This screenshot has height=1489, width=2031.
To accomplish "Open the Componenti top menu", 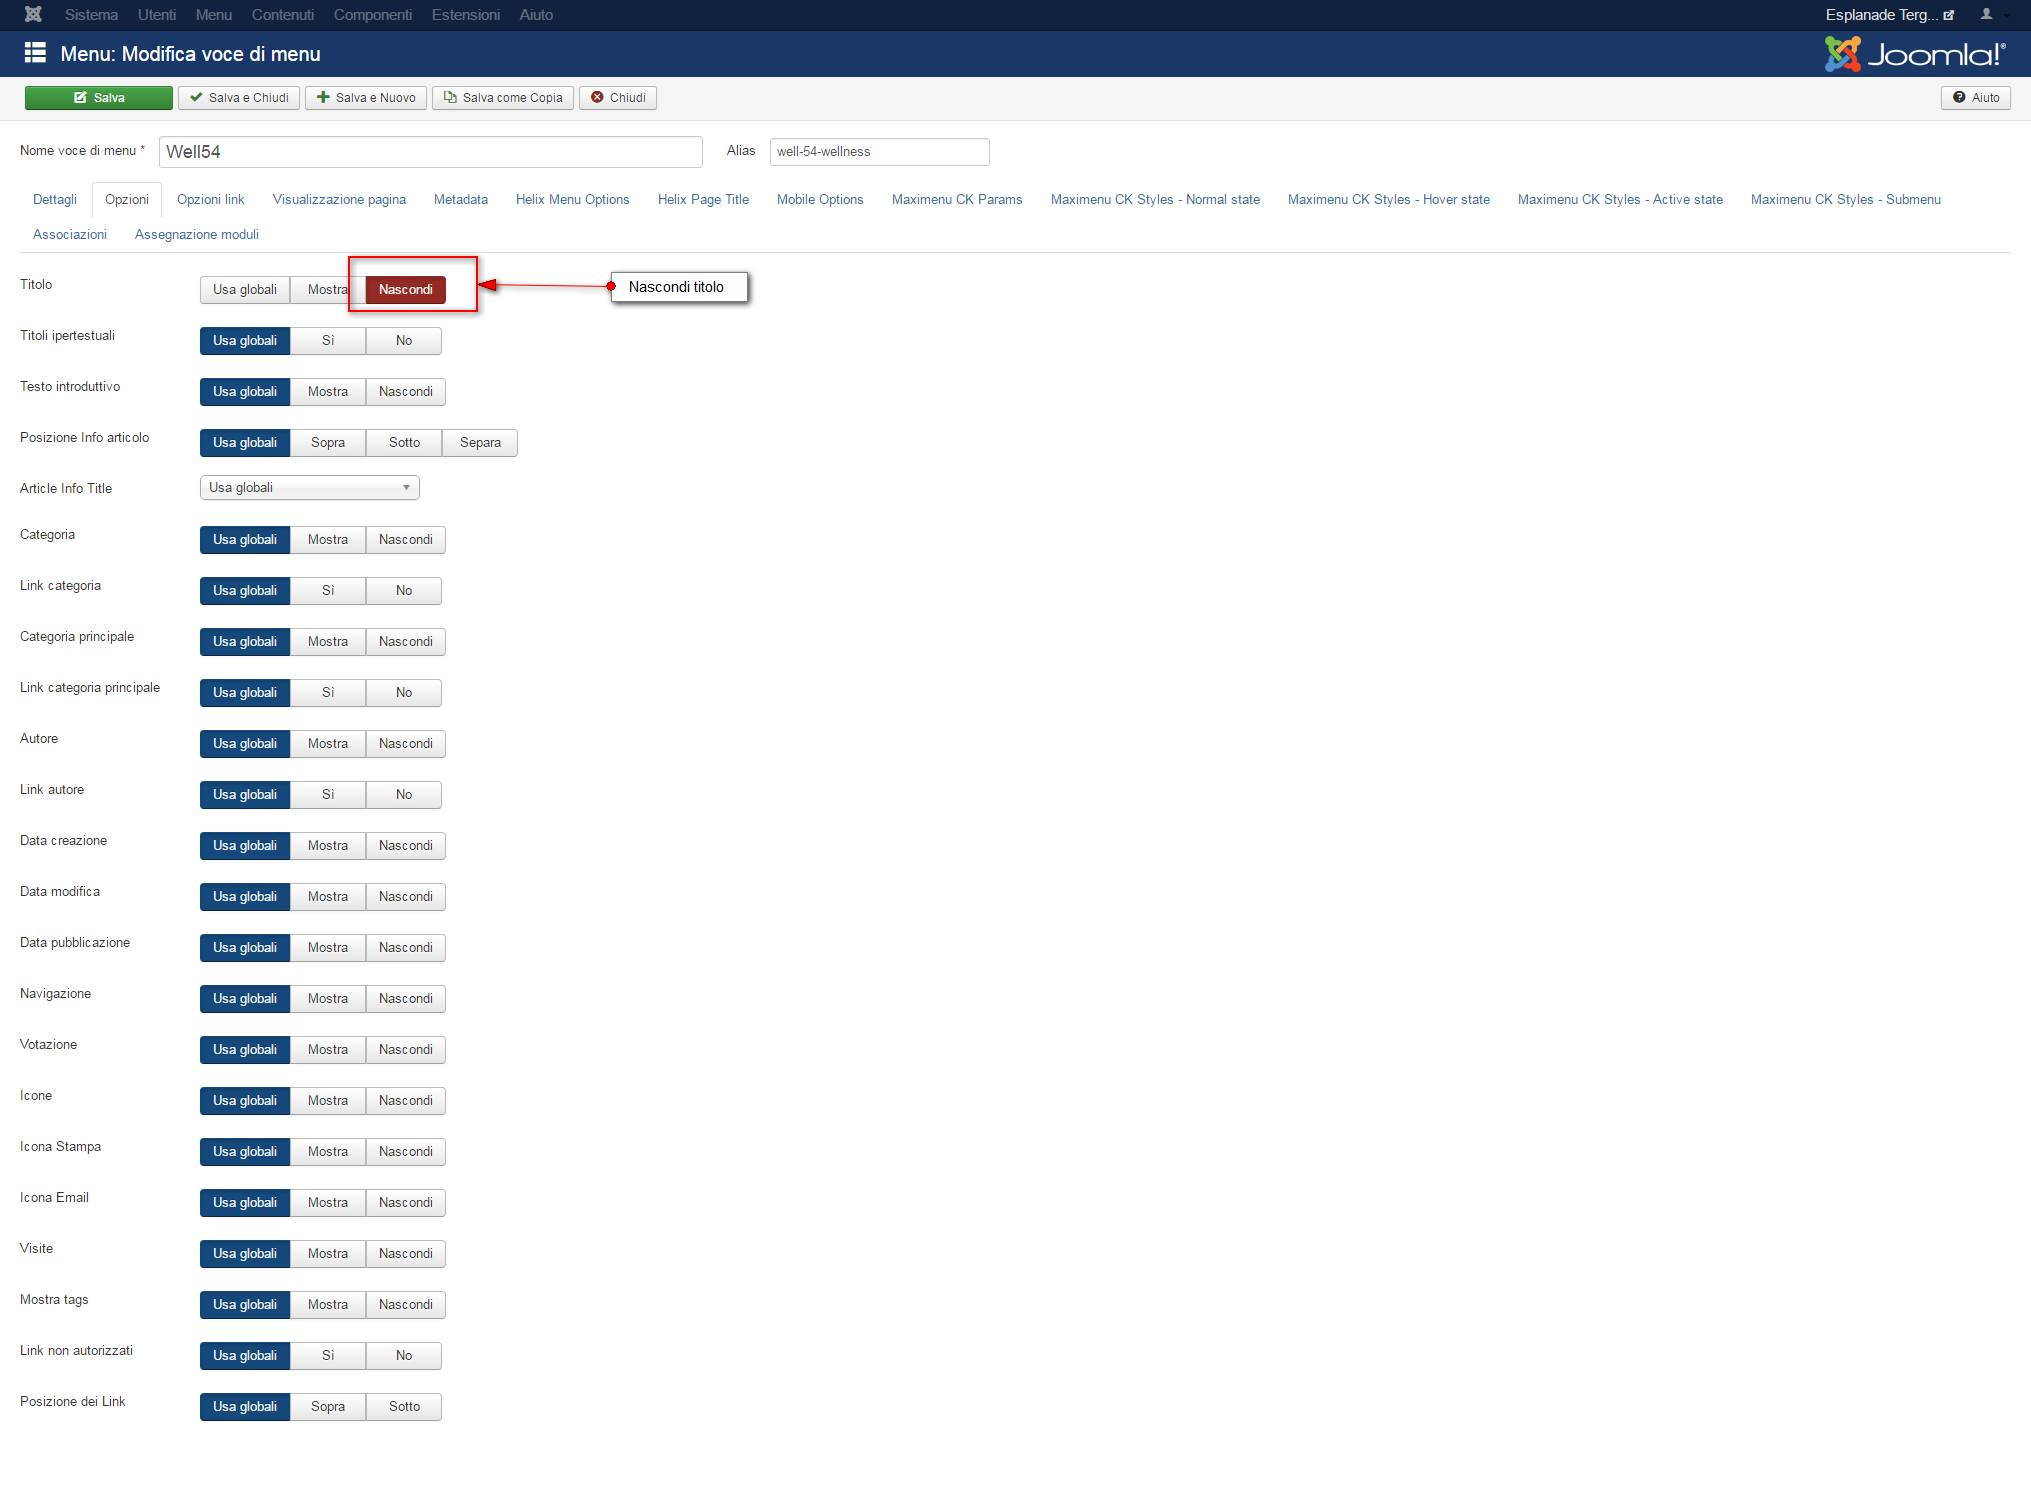I will pos(372,14).
